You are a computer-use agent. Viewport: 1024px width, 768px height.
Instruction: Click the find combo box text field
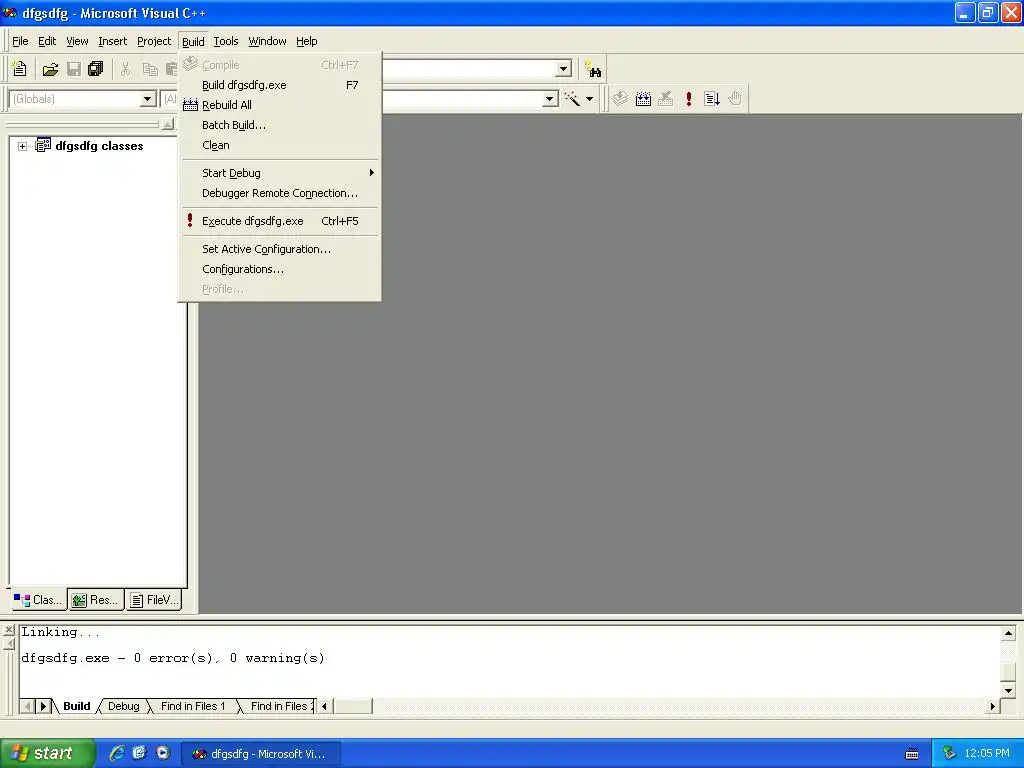pyautogui.click(x=468, y=69)
